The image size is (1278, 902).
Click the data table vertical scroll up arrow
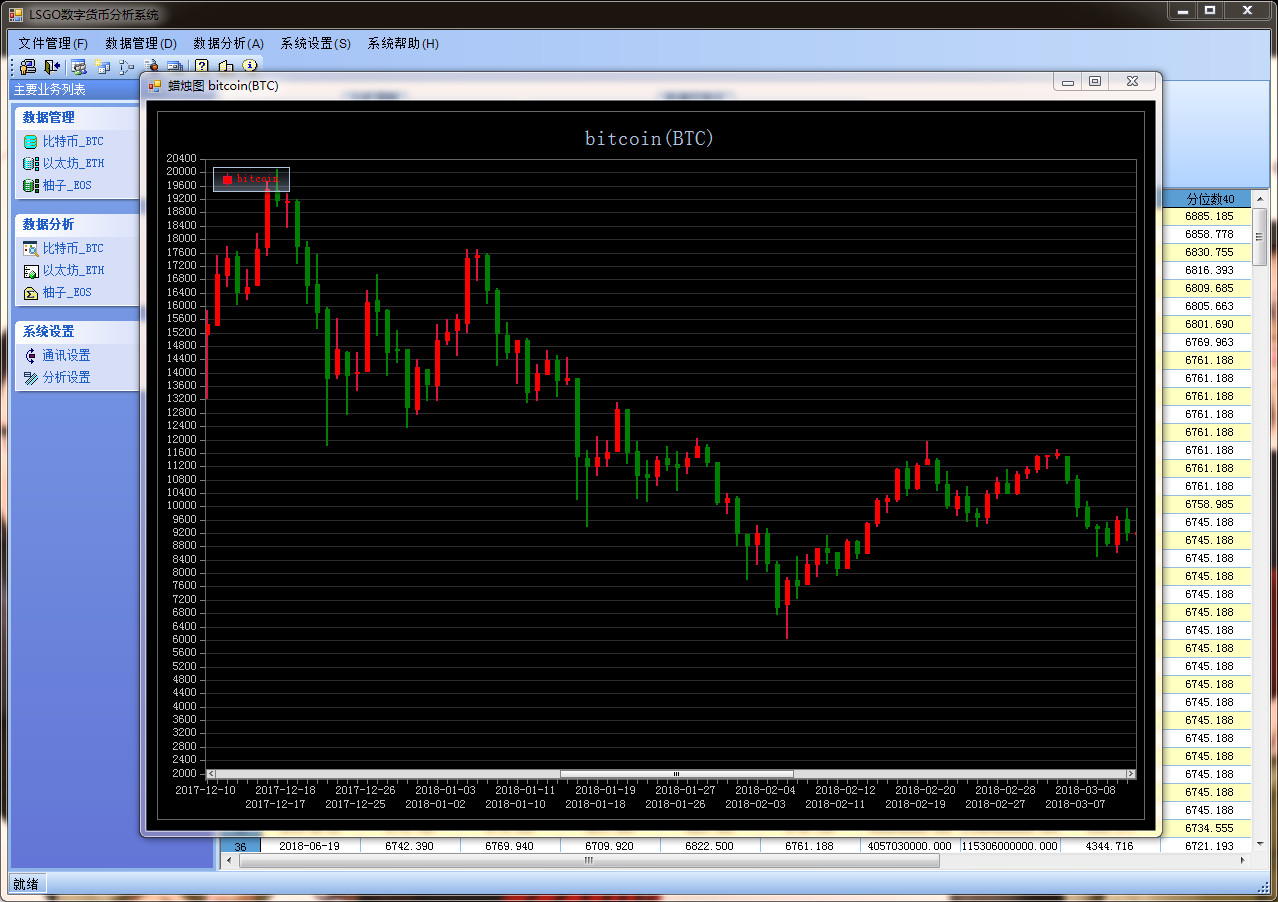coord(1260,198)
